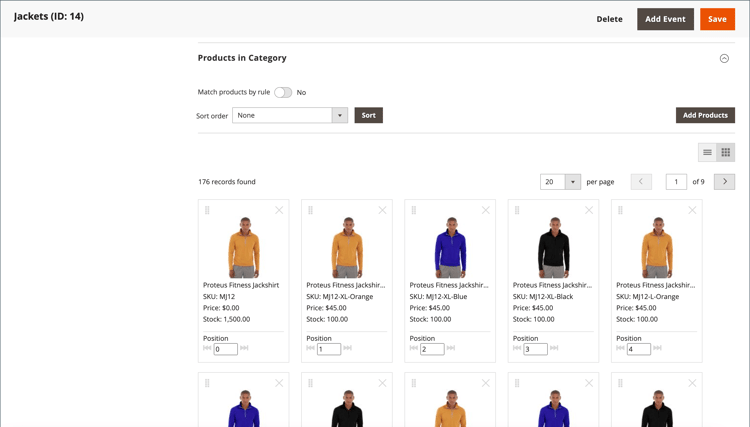Viewport: 750px width, 427px height.
Task: Move MJ12 product to last position
Action: [x=244, y=348]
